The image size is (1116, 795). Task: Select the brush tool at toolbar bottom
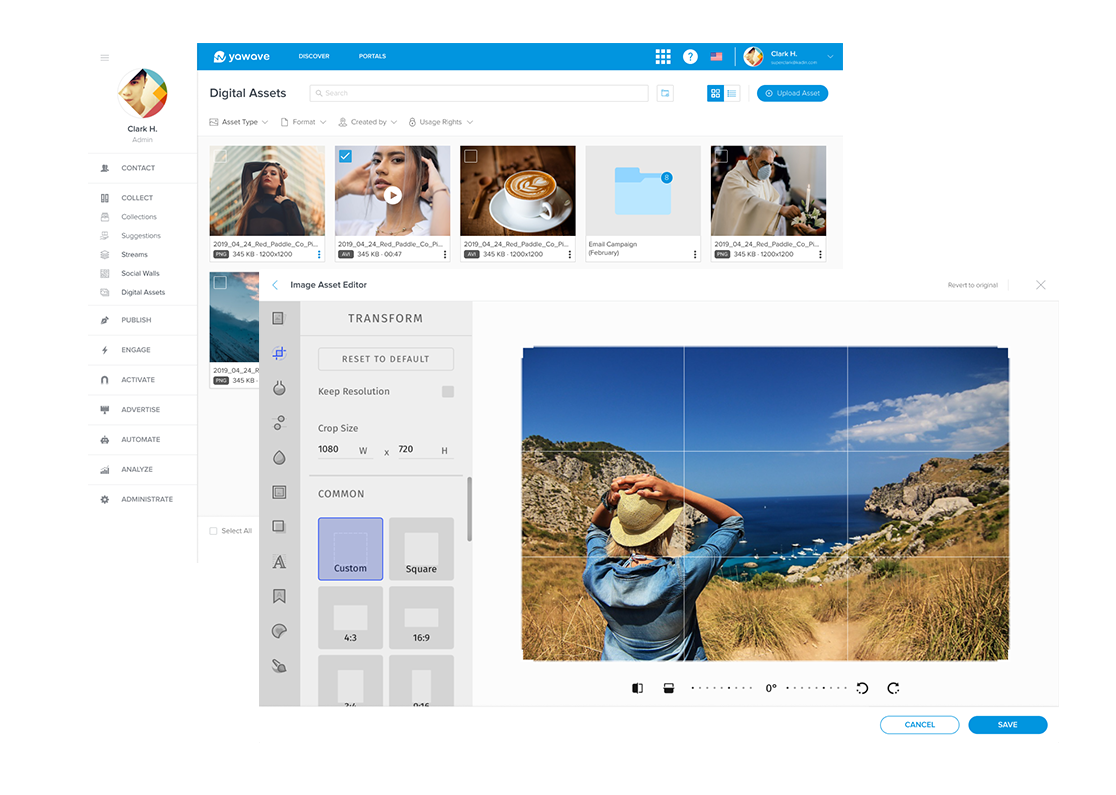pyautogui.click(x=279, y=666)
